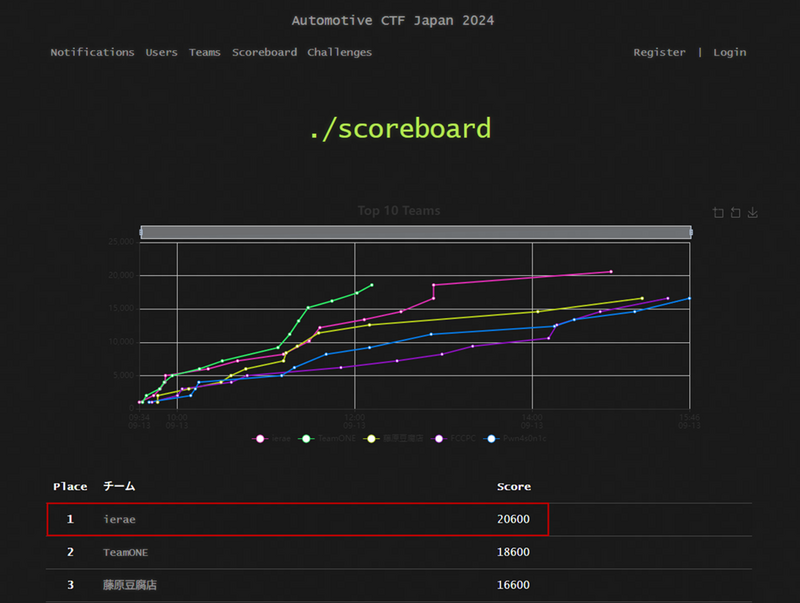Viewport: 800px width, 603px height.
Task: Open the ierae team link
Action: coord(118,519)
